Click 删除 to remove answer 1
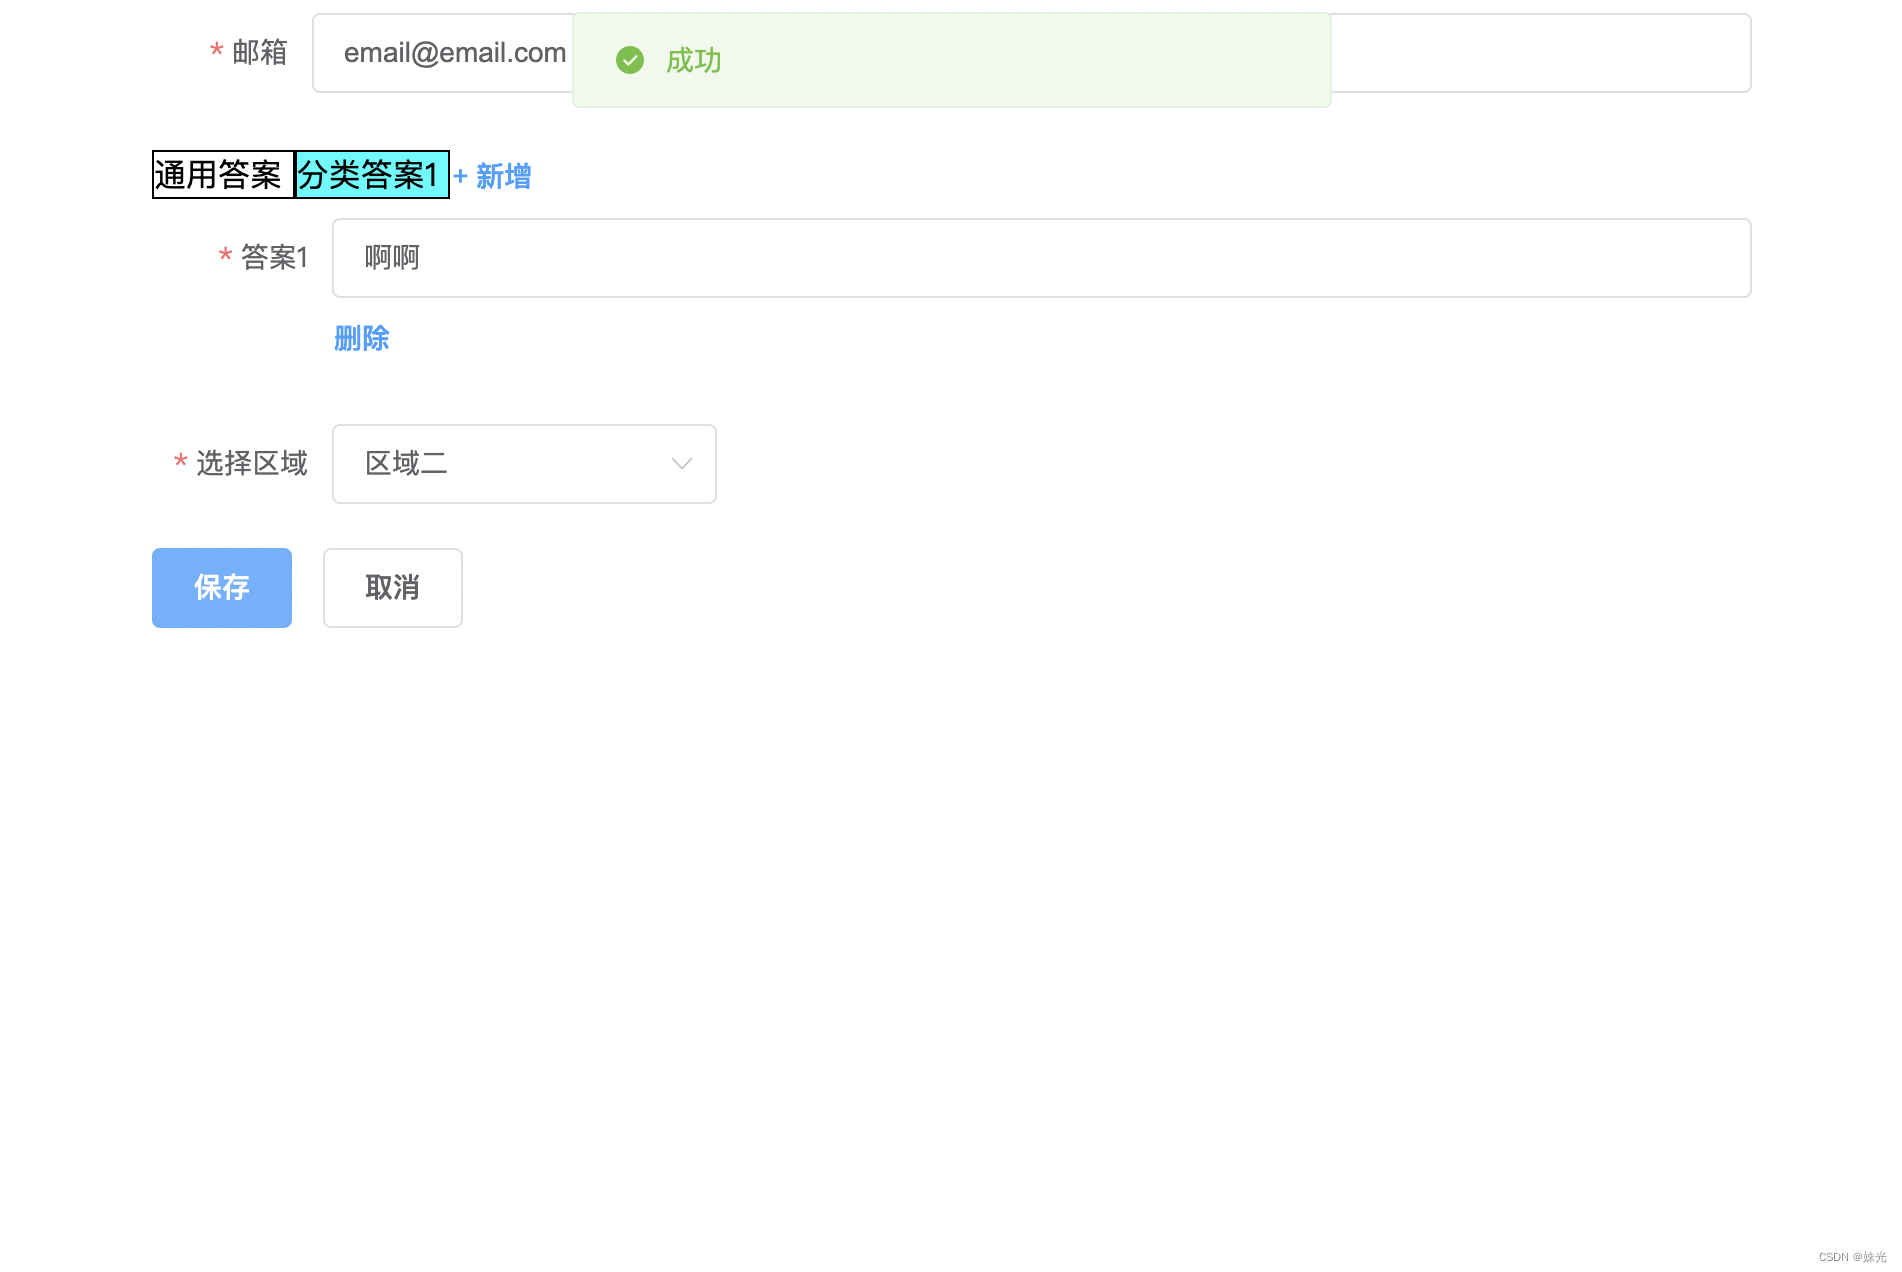This screenshot has width=1902, height=1272. click(x=361, y=339)
